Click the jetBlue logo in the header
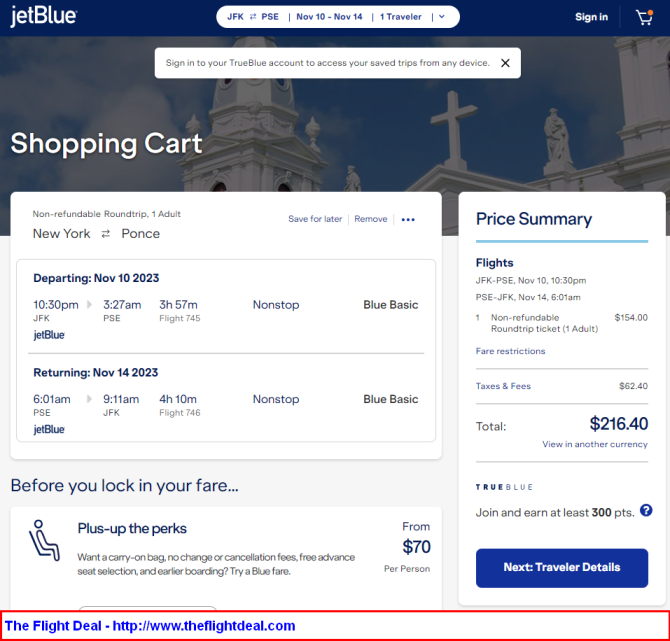The height and width of the screenshot is (641, 670). 44,16
